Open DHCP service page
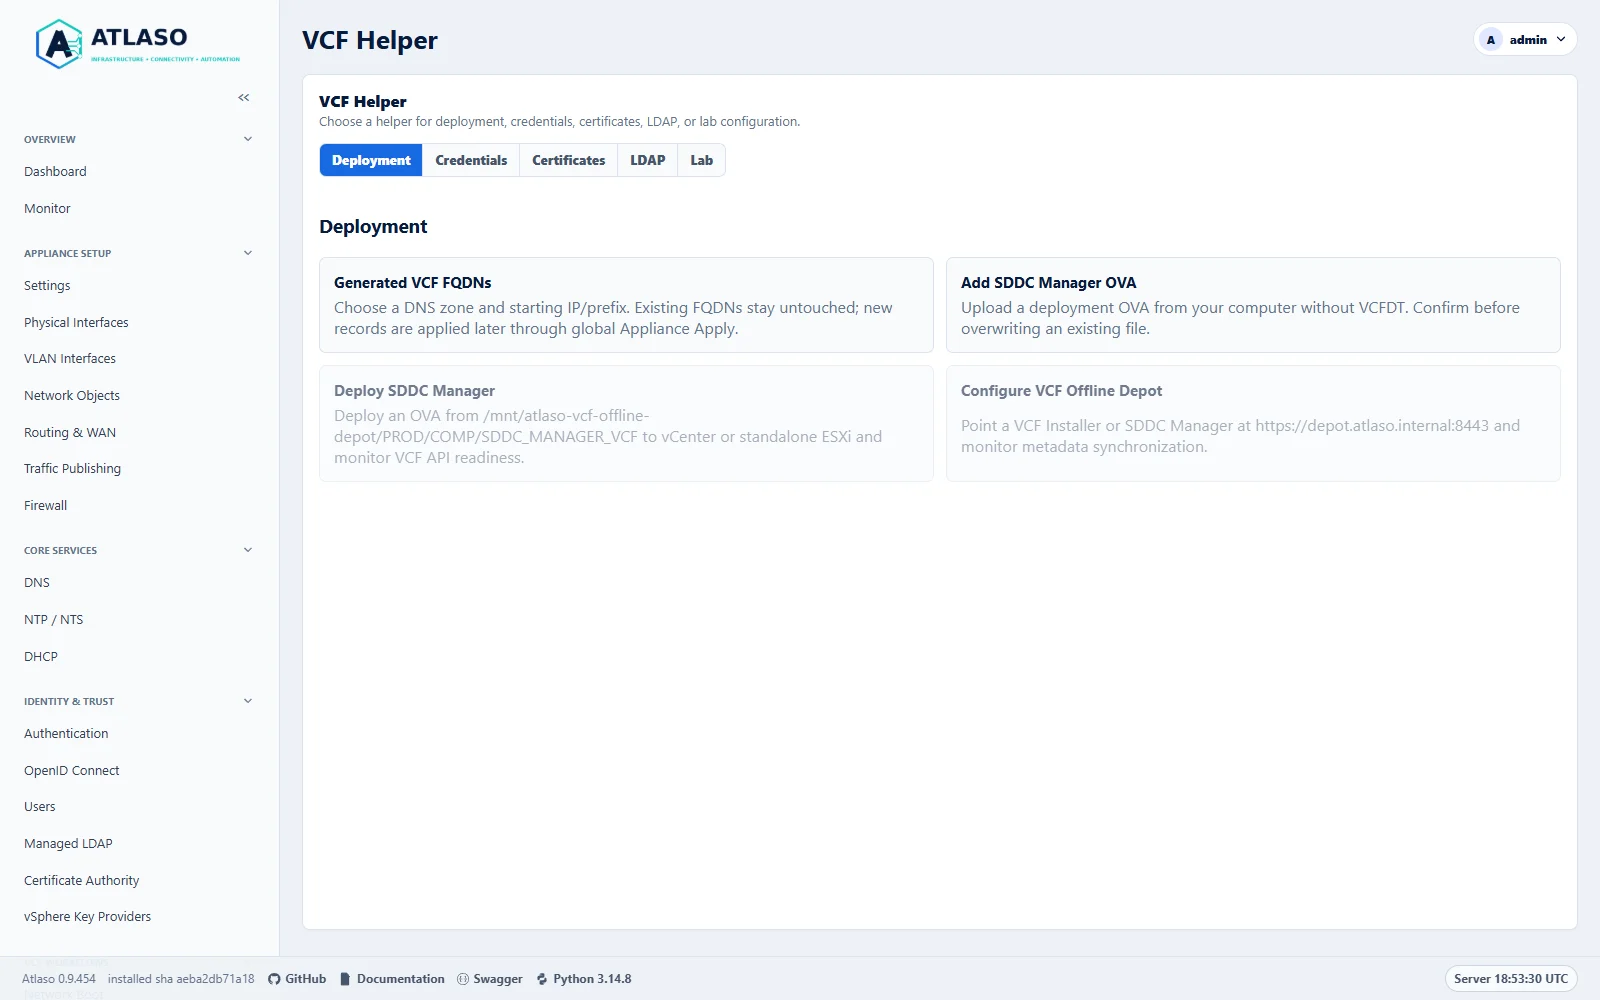This screenshot has width=1600, height=1000. click(x=41, y=657)
